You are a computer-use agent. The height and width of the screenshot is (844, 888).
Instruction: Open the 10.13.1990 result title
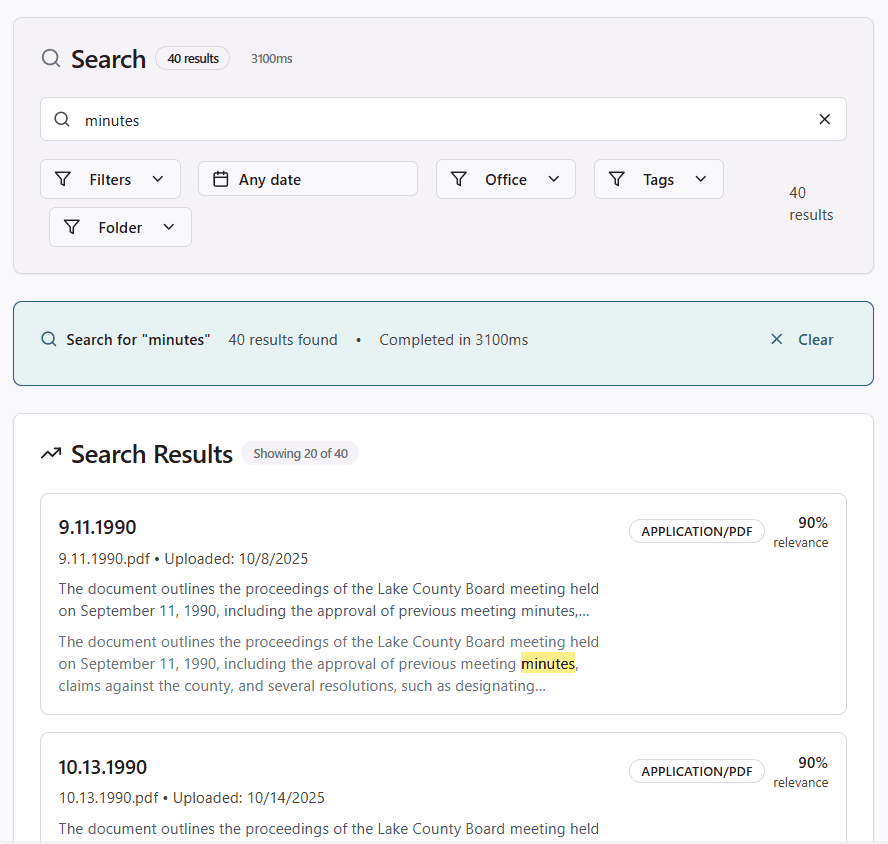coord(103,767)
